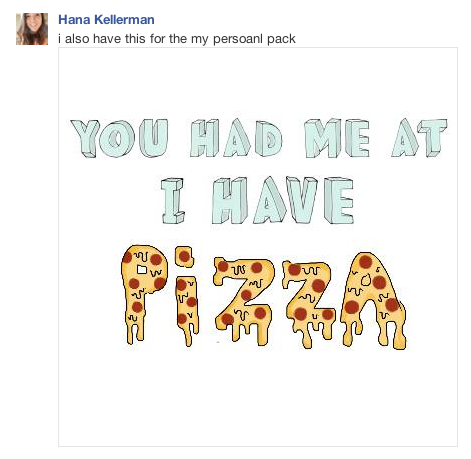This screenshot has width=471, height=459.
Task: Click the standalone letter I on second line
Action: coord(172,201)
